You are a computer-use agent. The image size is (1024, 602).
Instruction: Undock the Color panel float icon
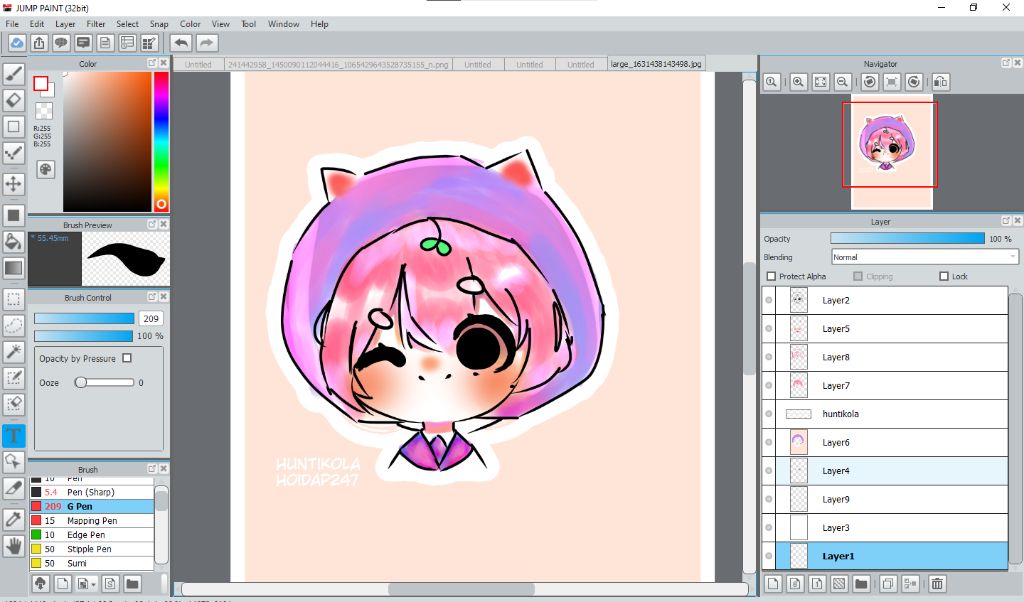tap(152, 63)
